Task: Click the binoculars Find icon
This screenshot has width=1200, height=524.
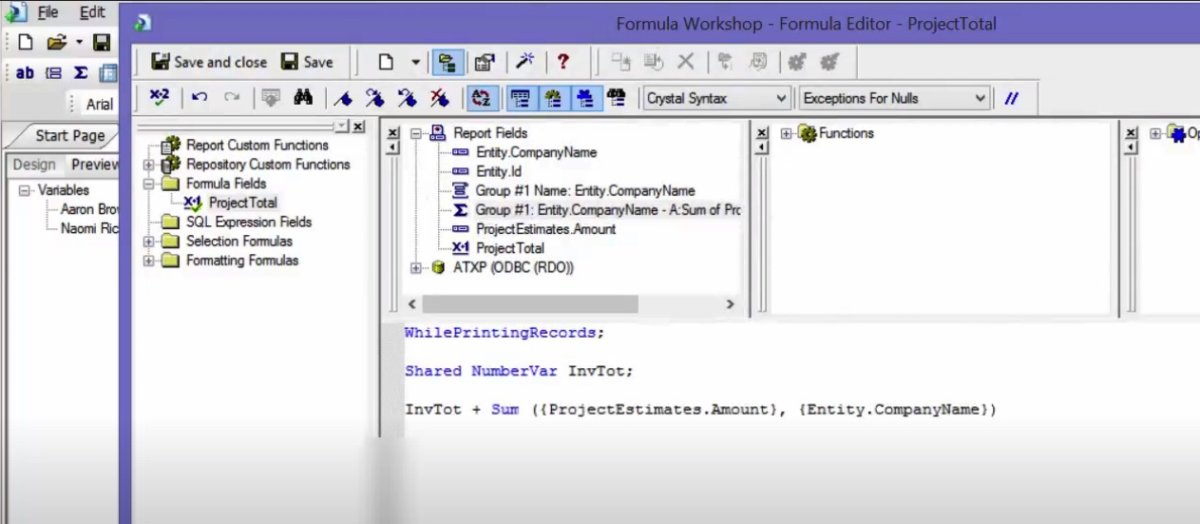Action: pos(303,98)
